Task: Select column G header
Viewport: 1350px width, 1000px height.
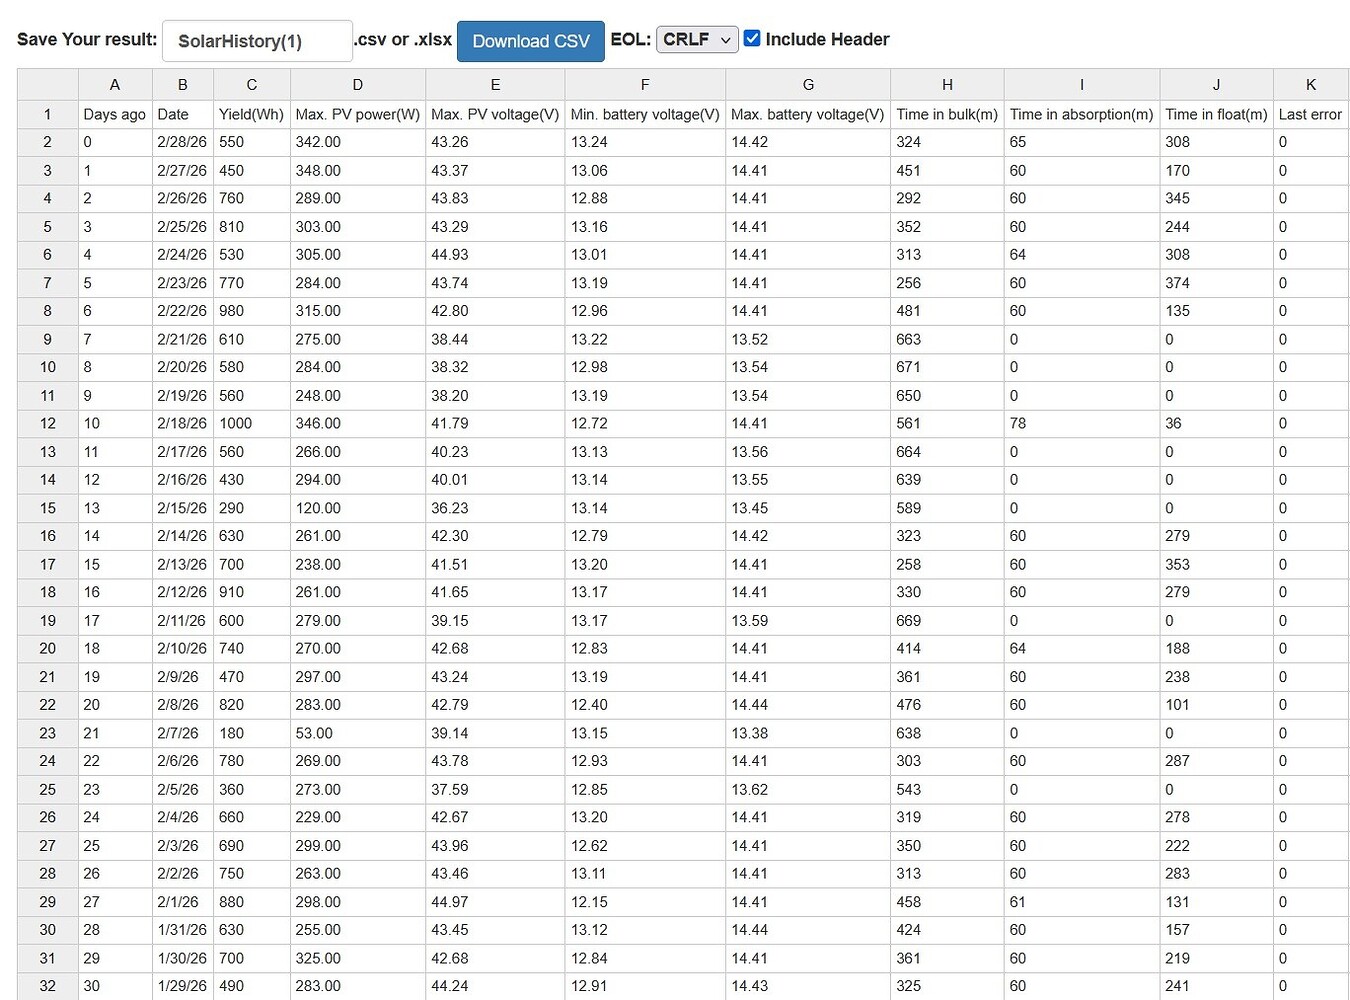Action: (807, 85)
